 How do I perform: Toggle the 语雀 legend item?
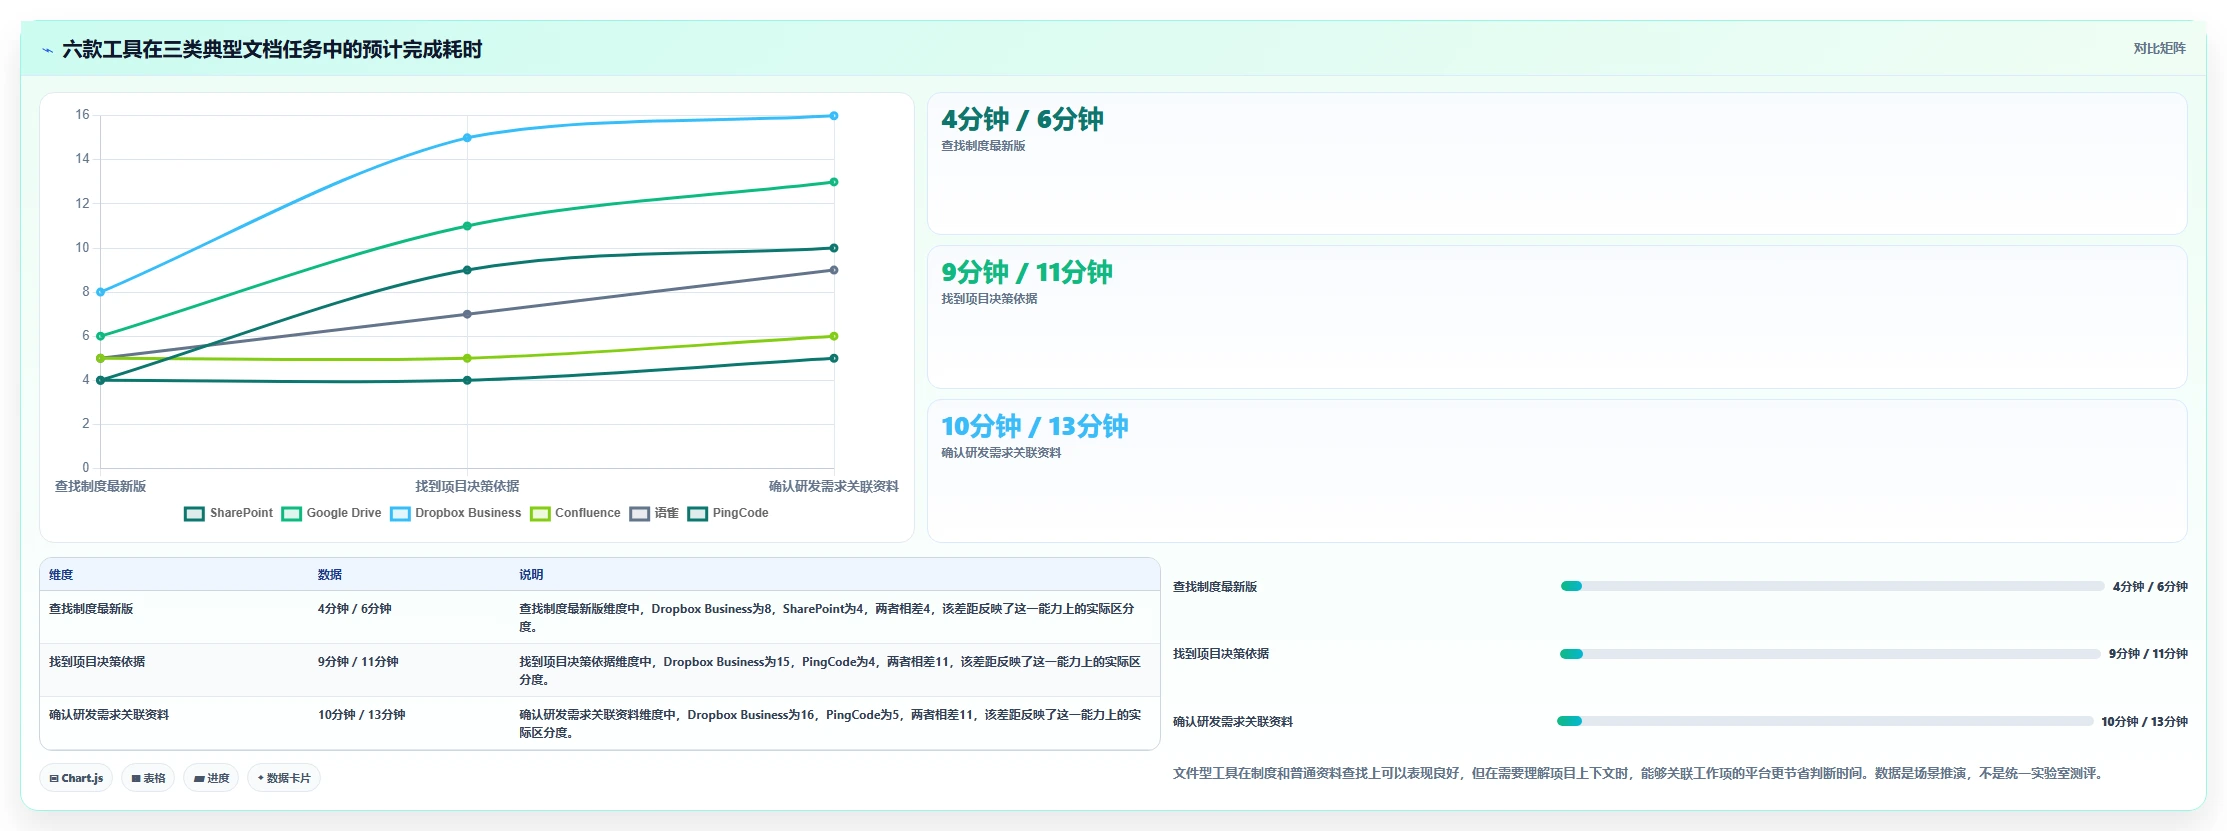[x=654, y=513]
